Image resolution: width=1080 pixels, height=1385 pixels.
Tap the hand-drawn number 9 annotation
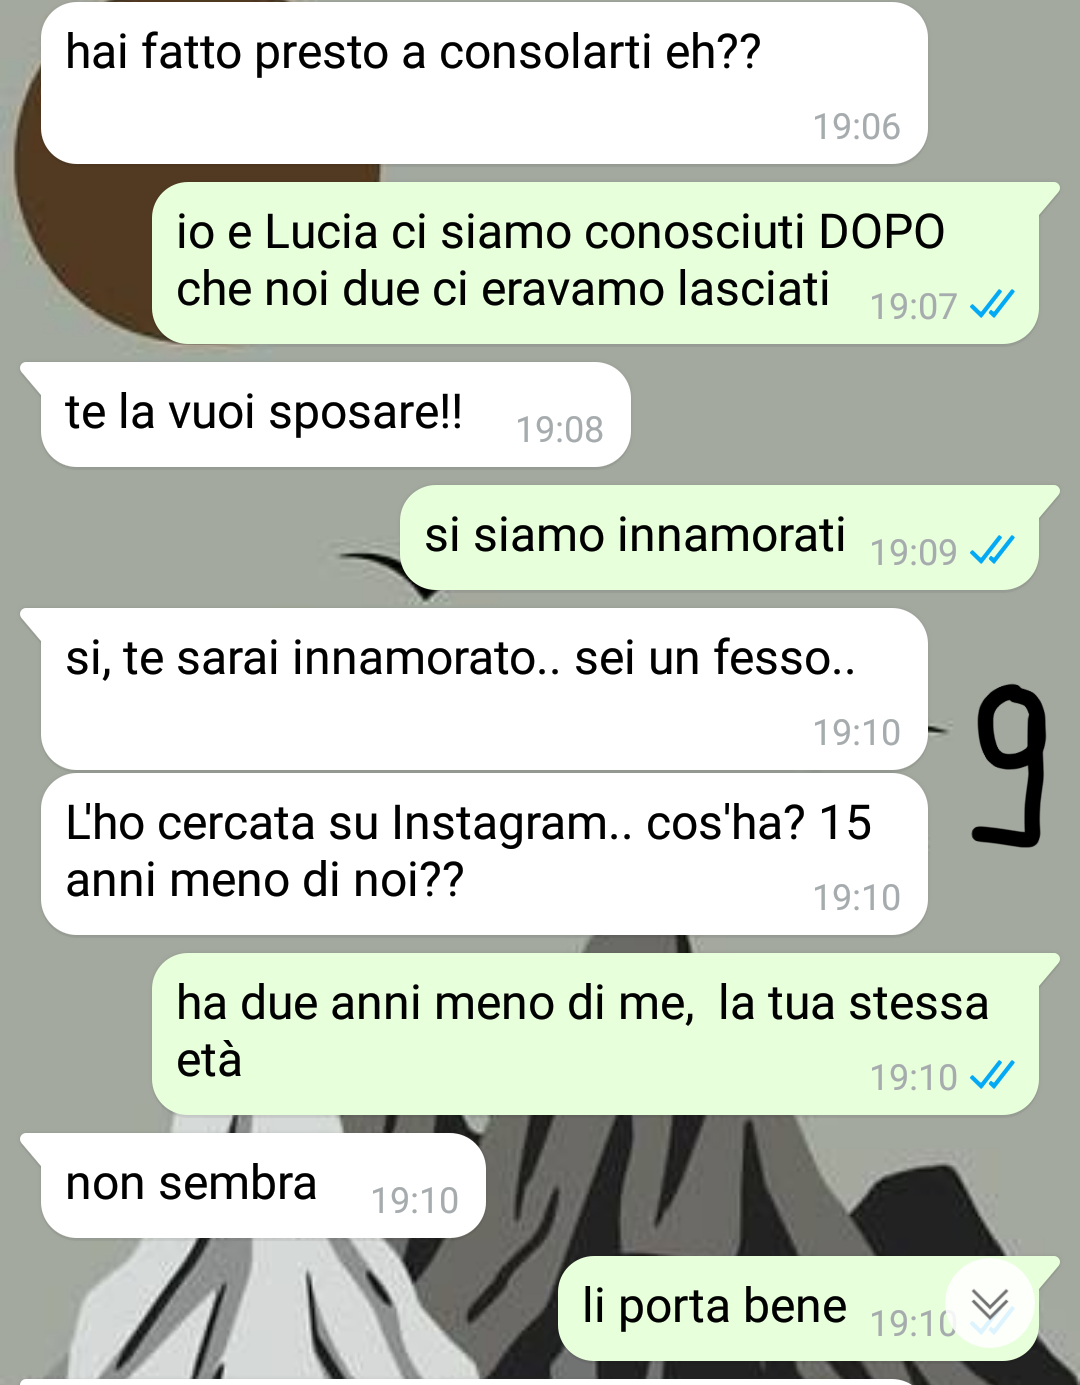point(1010,765)
